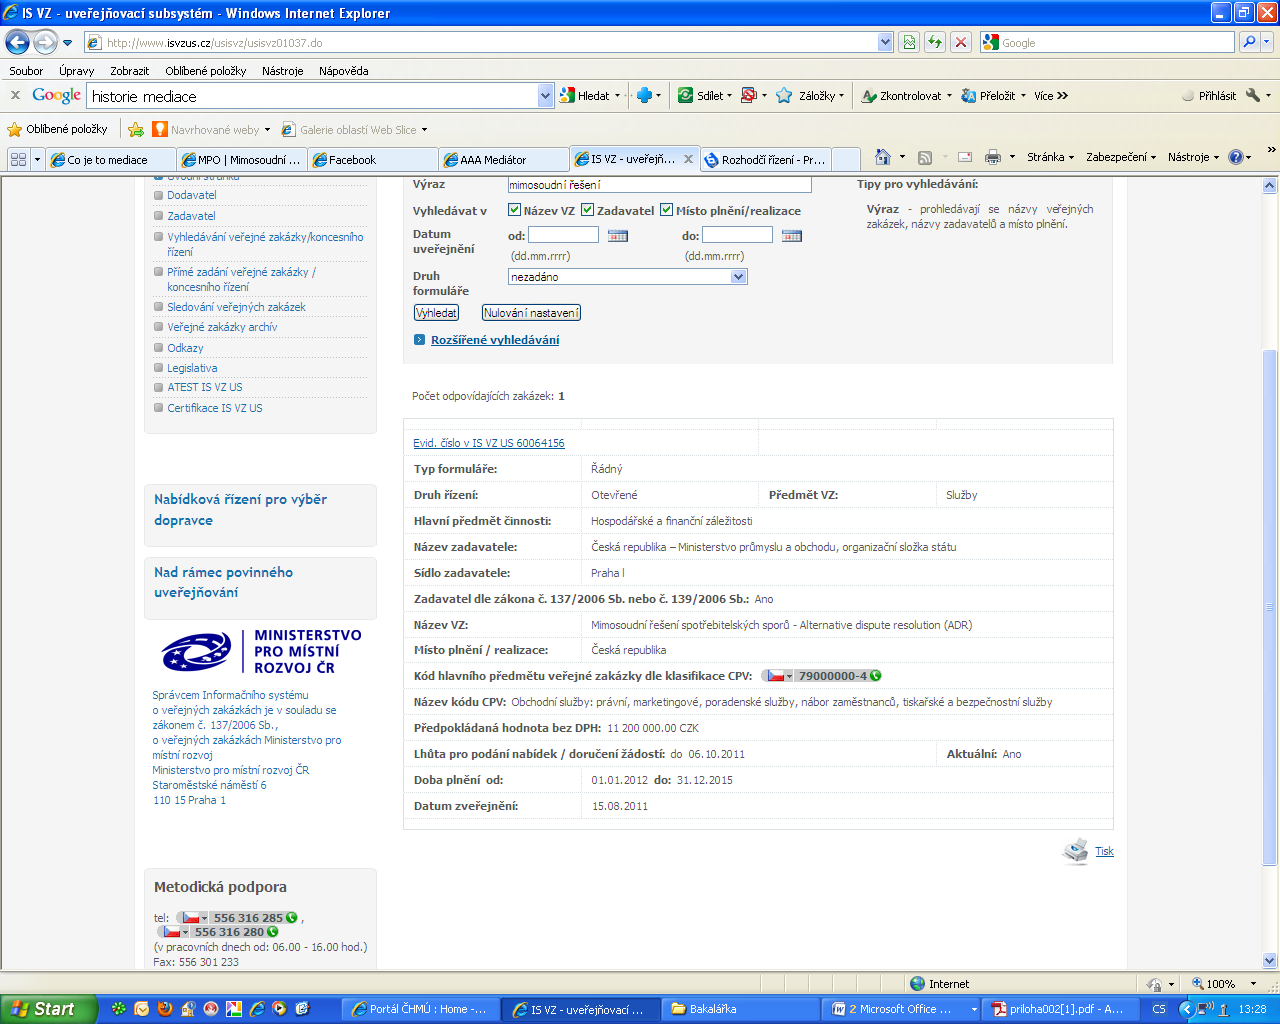Open Portál ČHMÚ taskbar window

(x=420, y=1009)
